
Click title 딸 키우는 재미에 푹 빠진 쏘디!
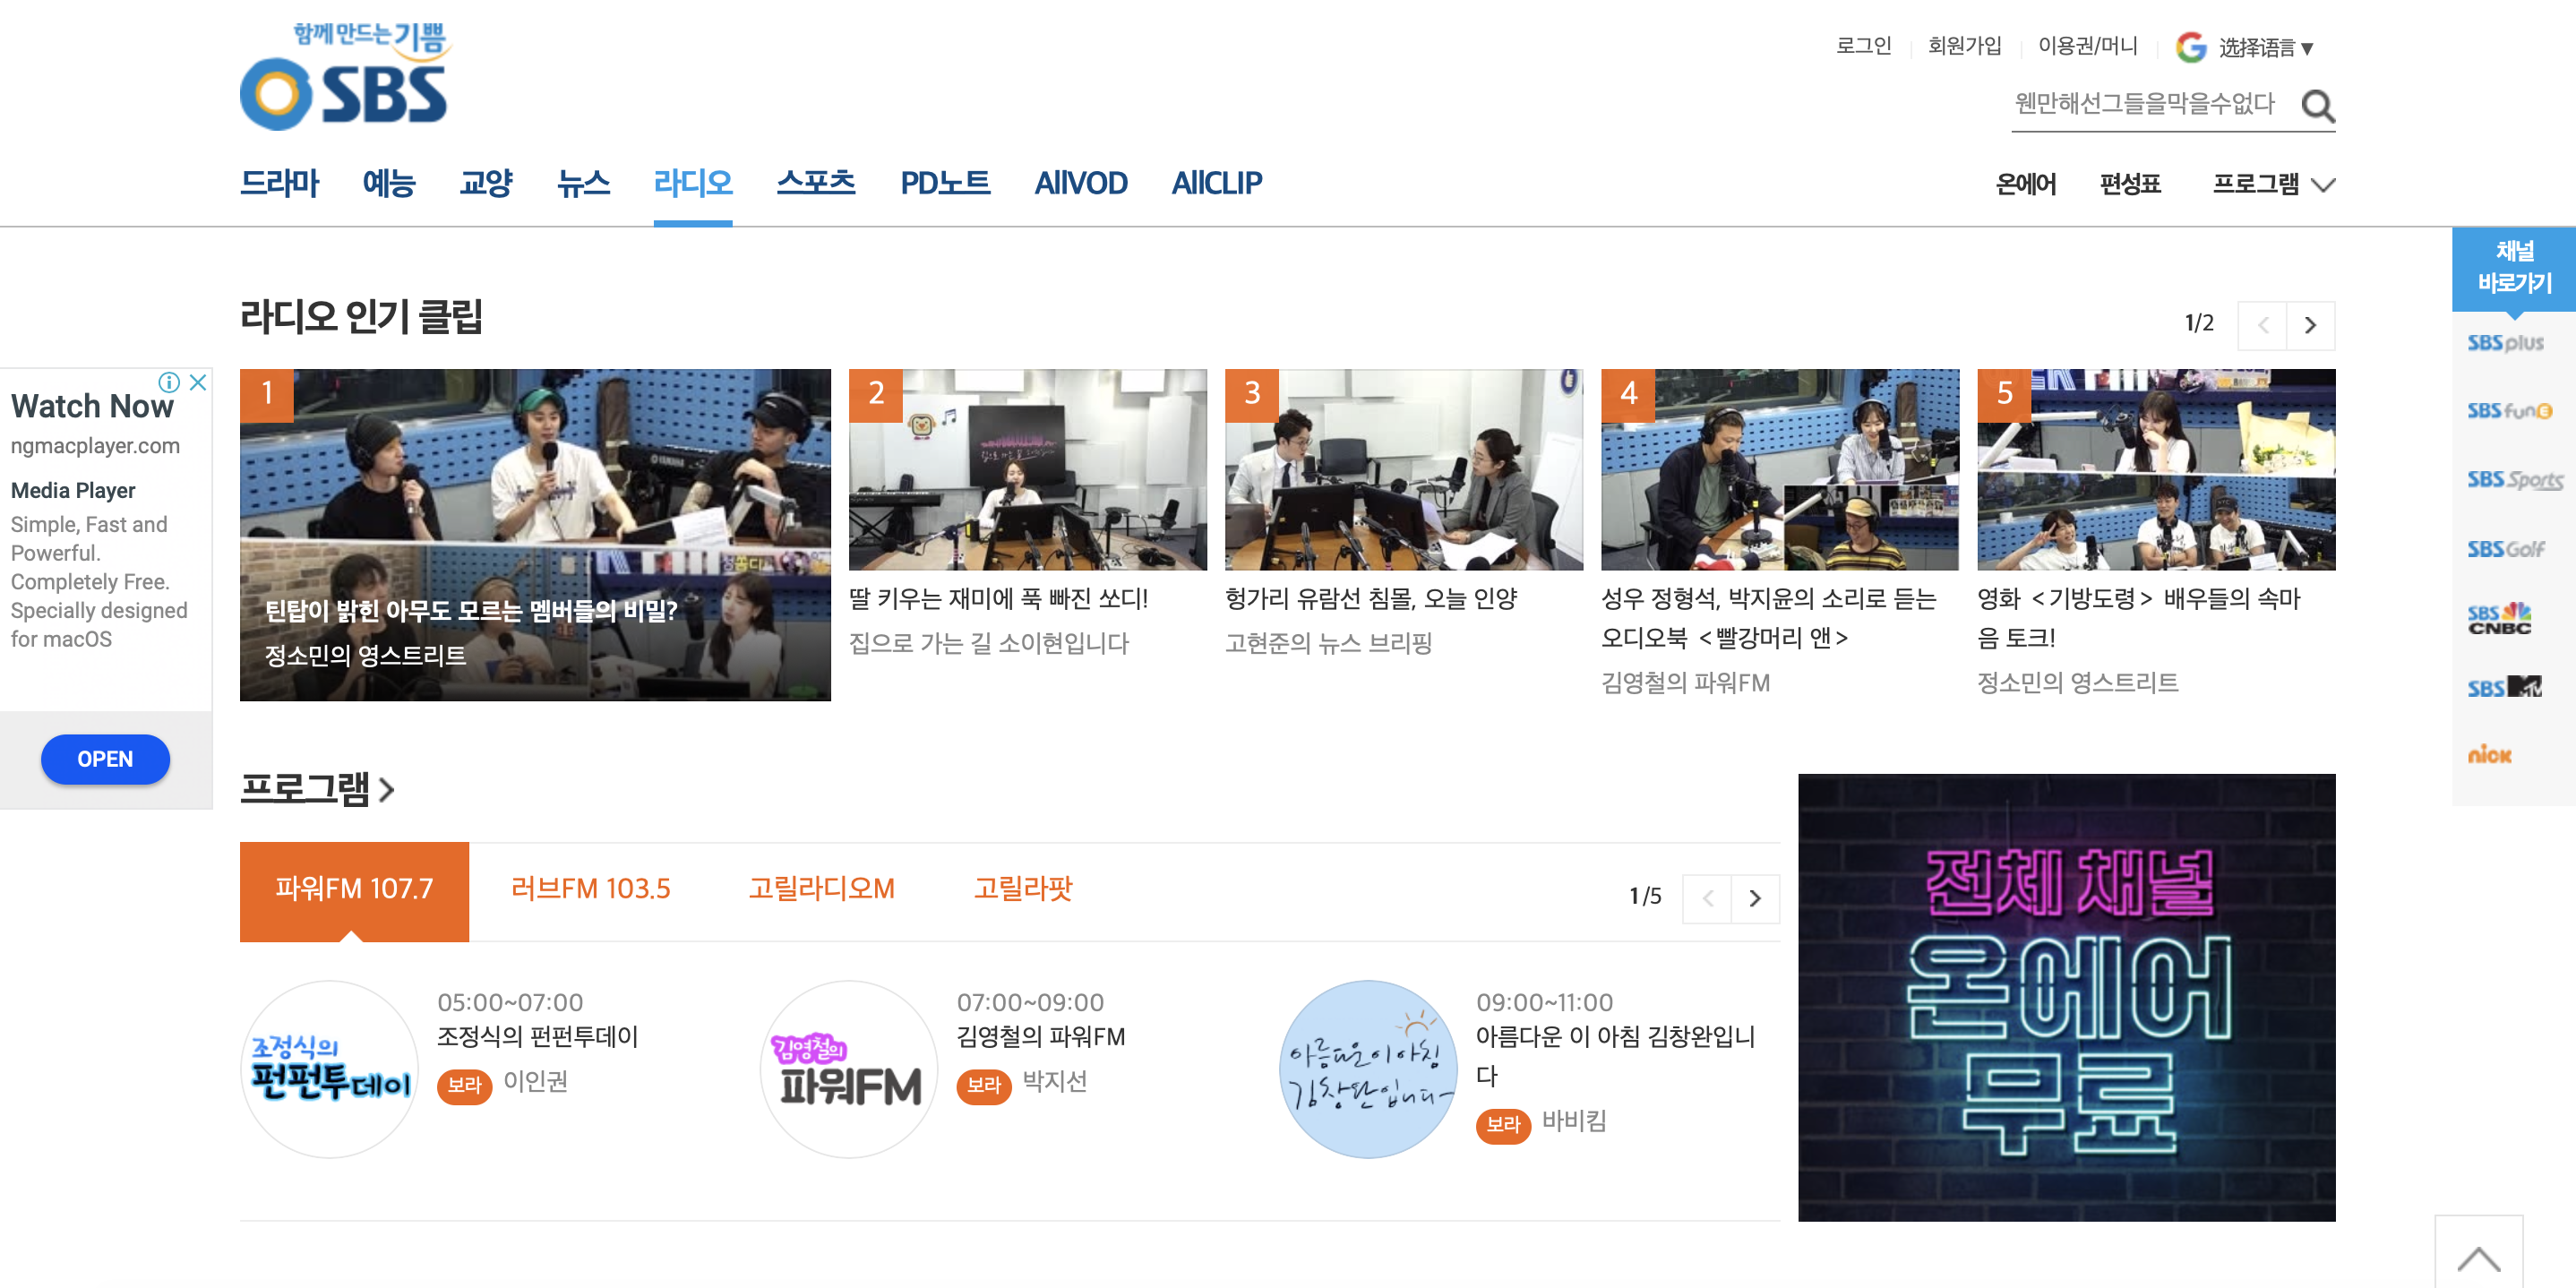[998, 599]
